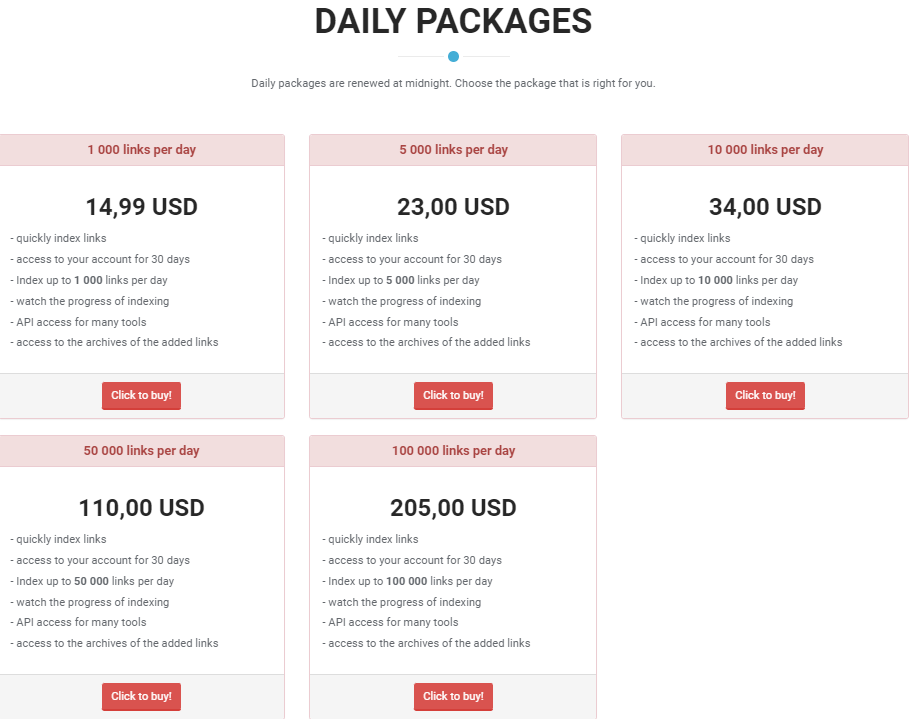
Task: Purchase the 50 000 links per day package
Action: point(141,696)
